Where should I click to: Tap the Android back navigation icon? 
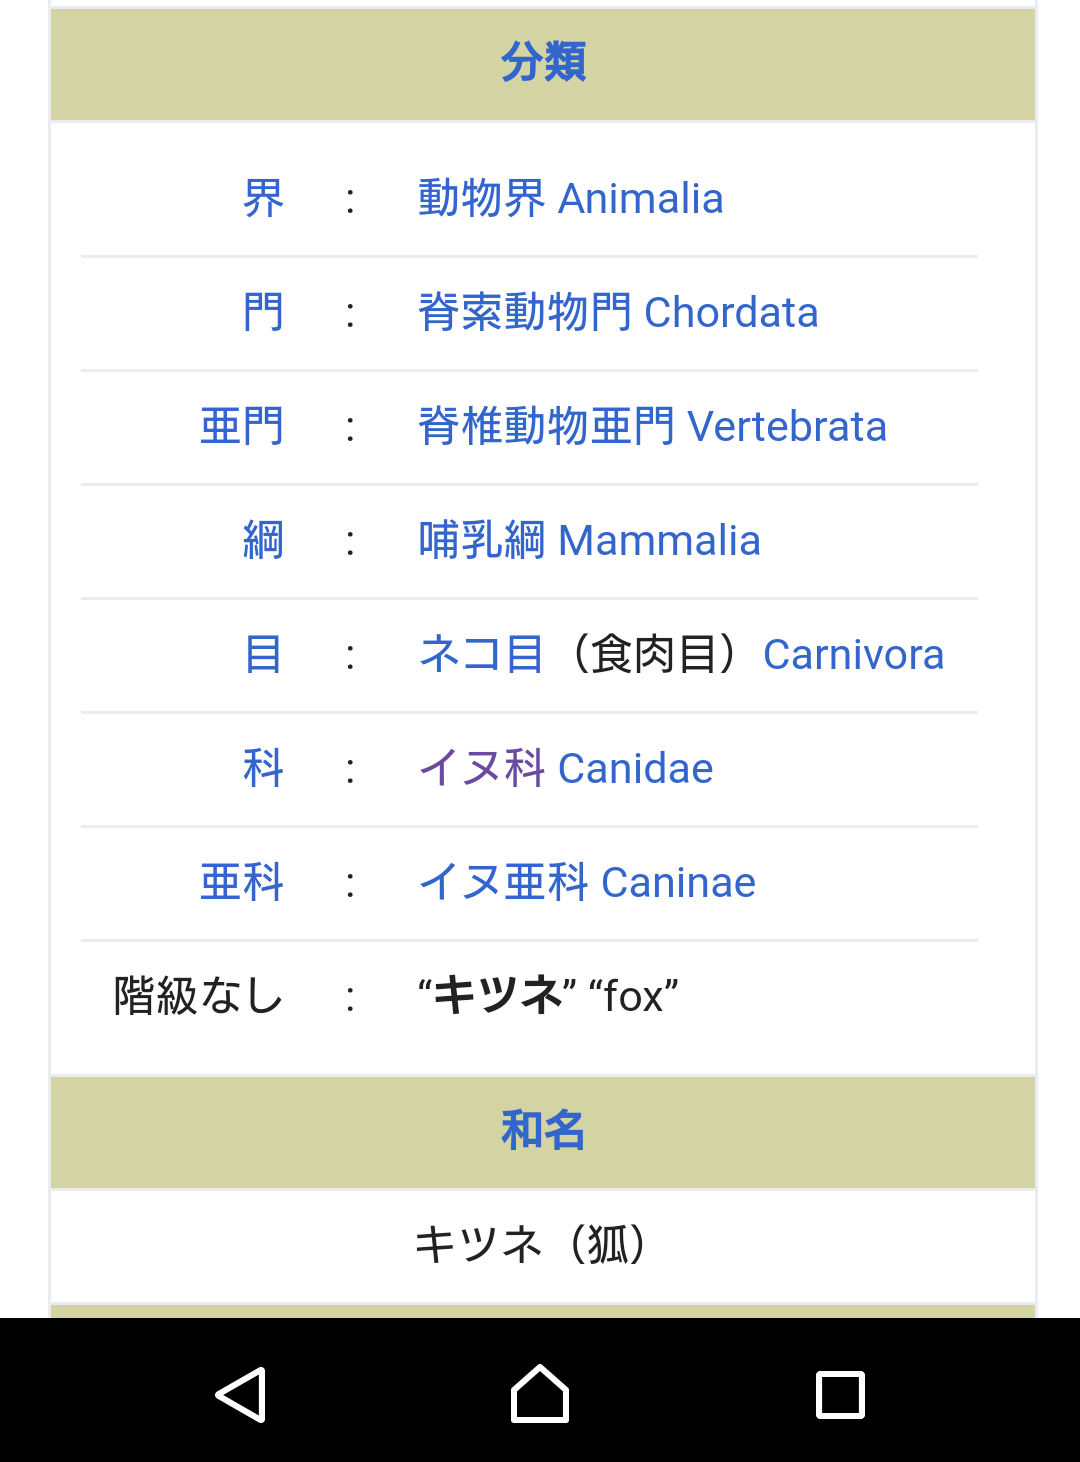(241, 1394)
